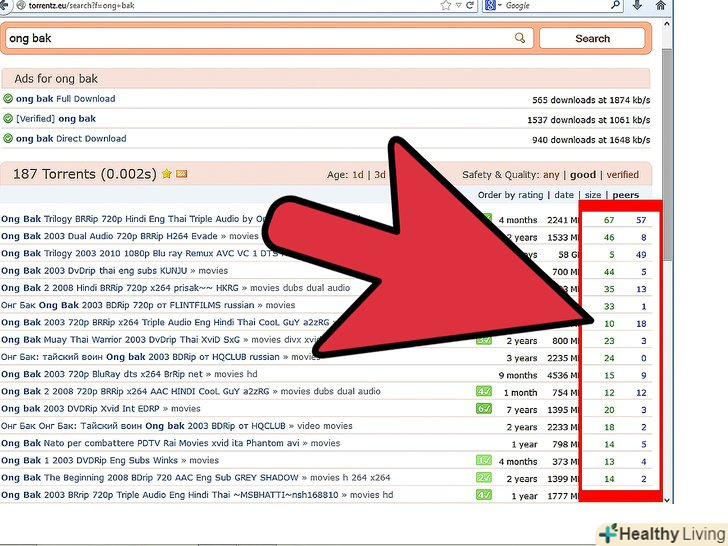Open Ong Bak Trilogy 1080p Blu ray Remux torrent
Image resolution: width=728 pixels, height=546 pixels.
point(139,253)
